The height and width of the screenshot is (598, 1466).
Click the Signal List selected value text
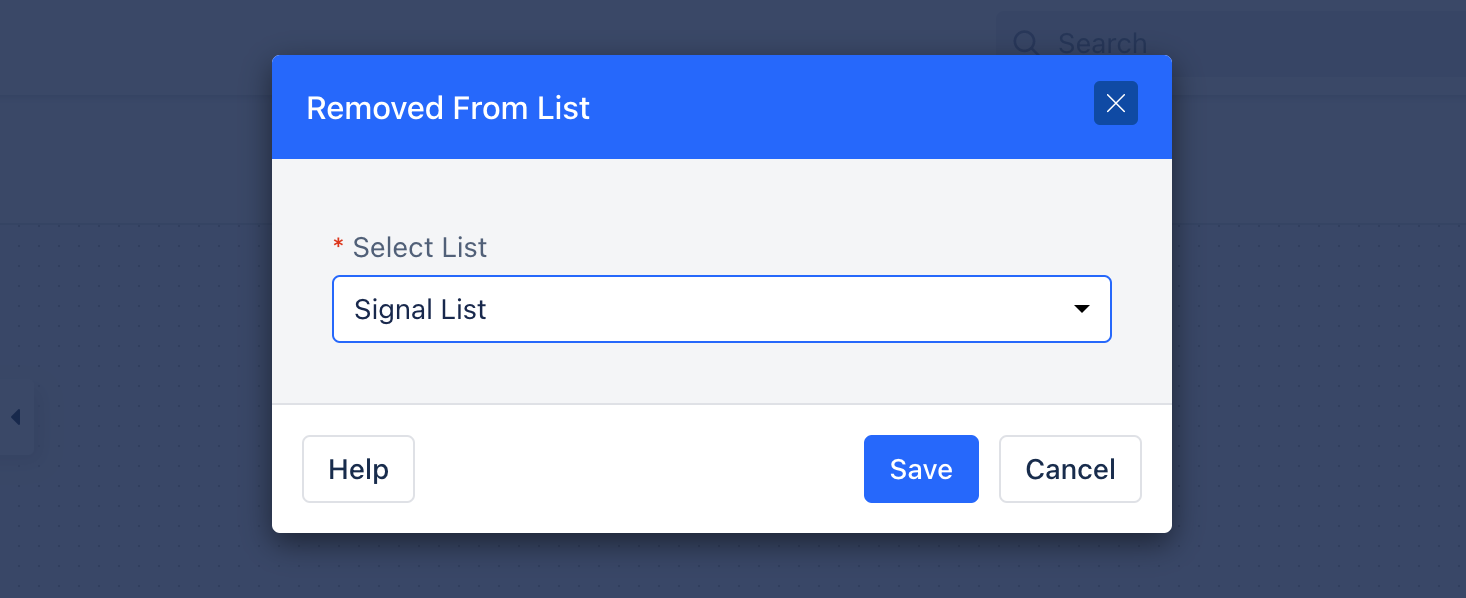(x=420, y=310)
